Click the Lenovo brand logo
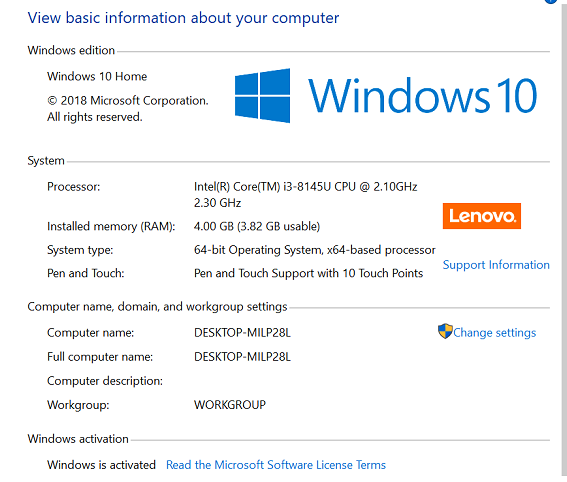 pyautogui.click(x=482, y=216)
